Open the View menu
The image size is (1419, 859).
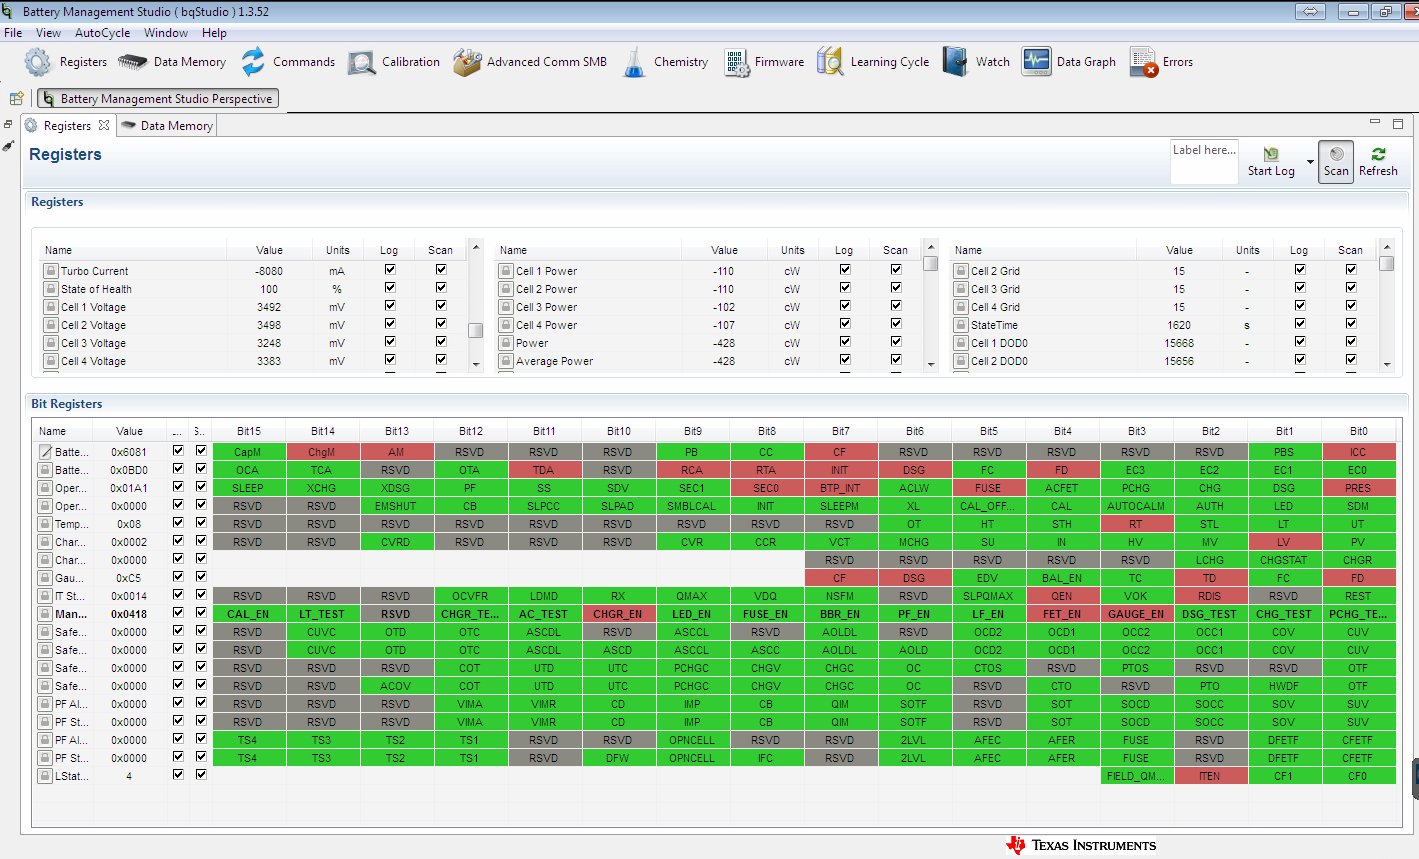coord(48,33)
